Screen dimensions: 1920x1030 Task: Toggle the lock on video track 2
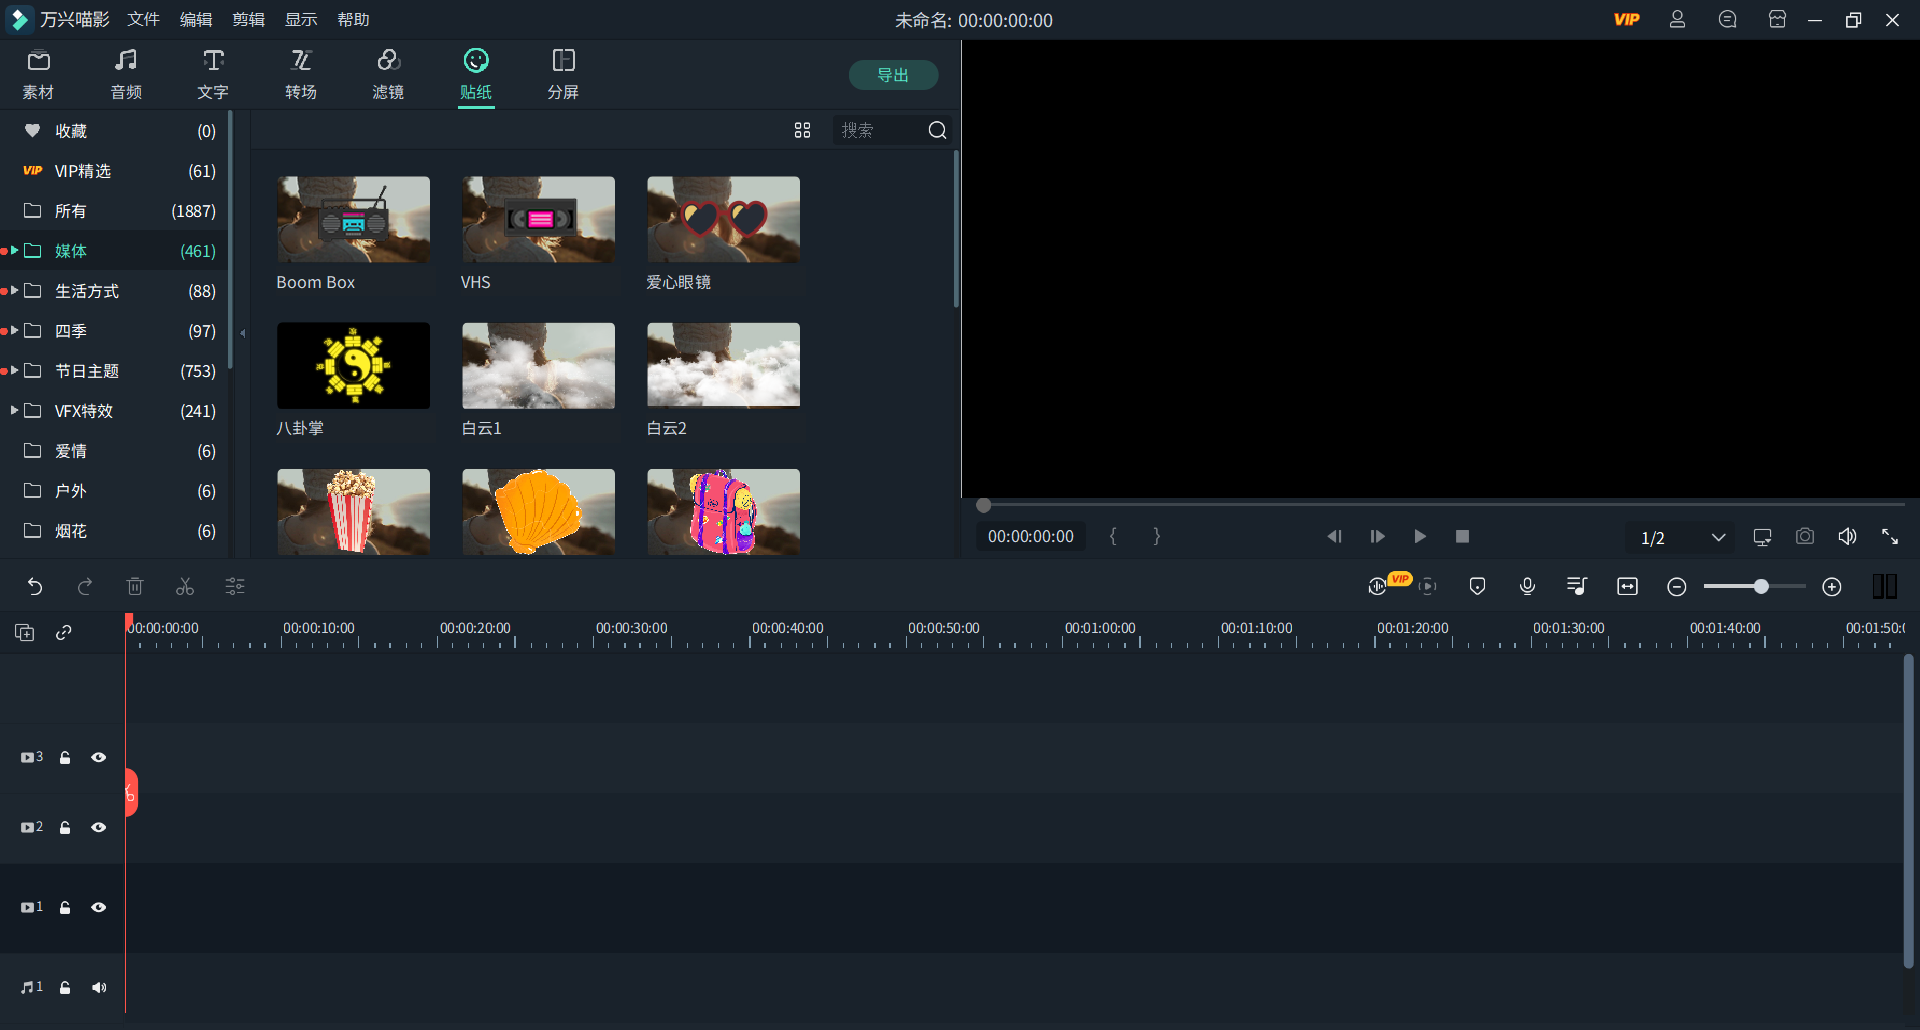tap(65, 828)
